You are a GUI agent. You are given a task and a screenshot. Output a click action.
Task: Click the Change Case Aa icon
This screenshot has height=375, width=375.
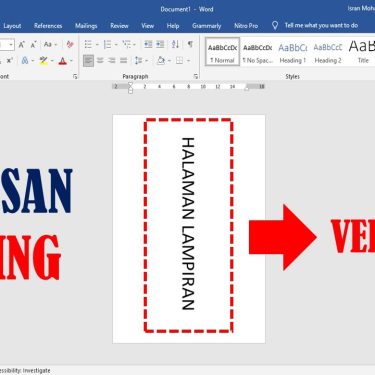(48, 44)
